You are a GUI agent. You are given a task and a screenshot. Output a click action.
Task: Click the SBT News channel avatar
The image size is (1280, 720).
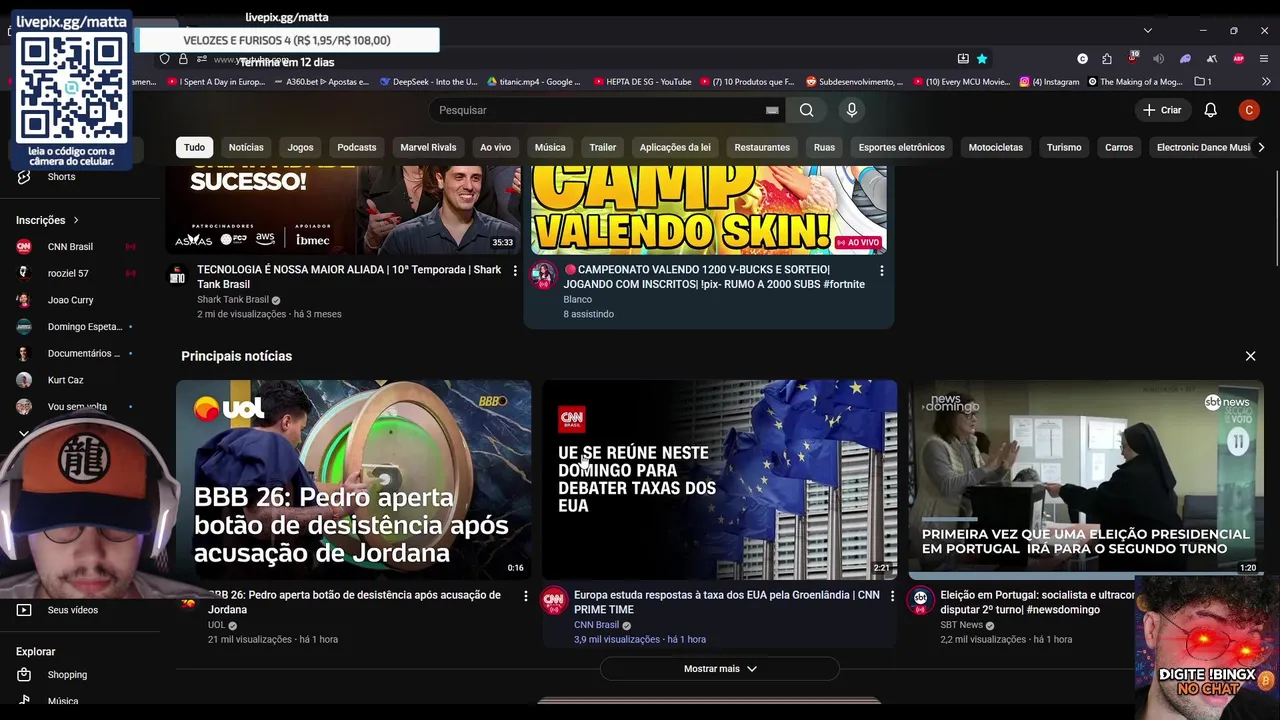click(920, 600)
